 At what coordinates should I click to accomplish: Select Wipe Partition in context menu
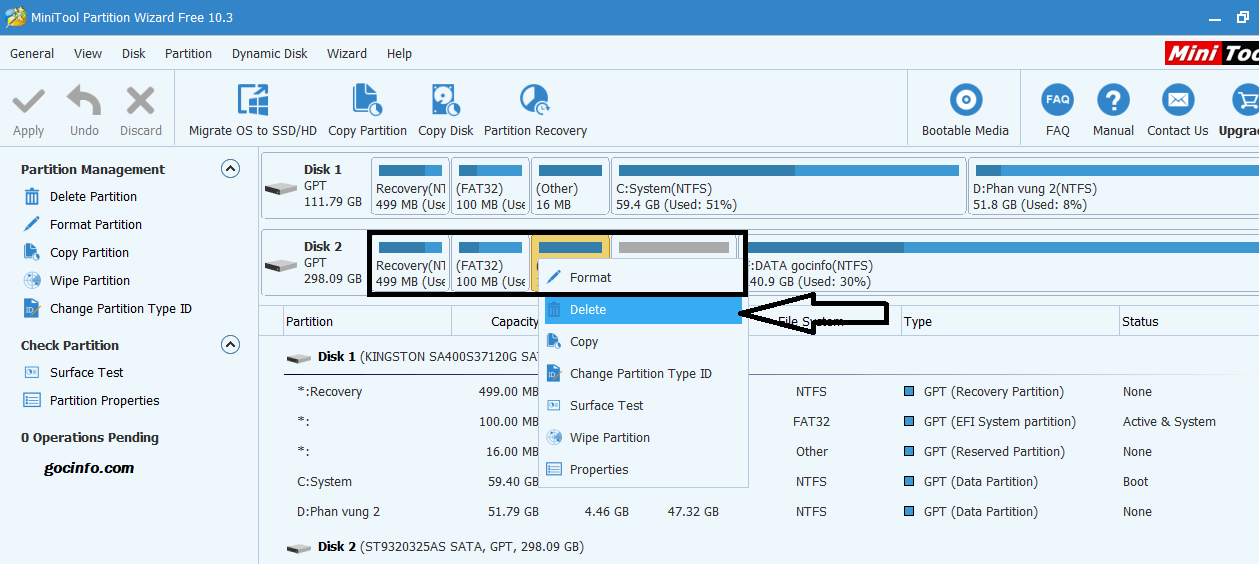[x=609, y=438]
